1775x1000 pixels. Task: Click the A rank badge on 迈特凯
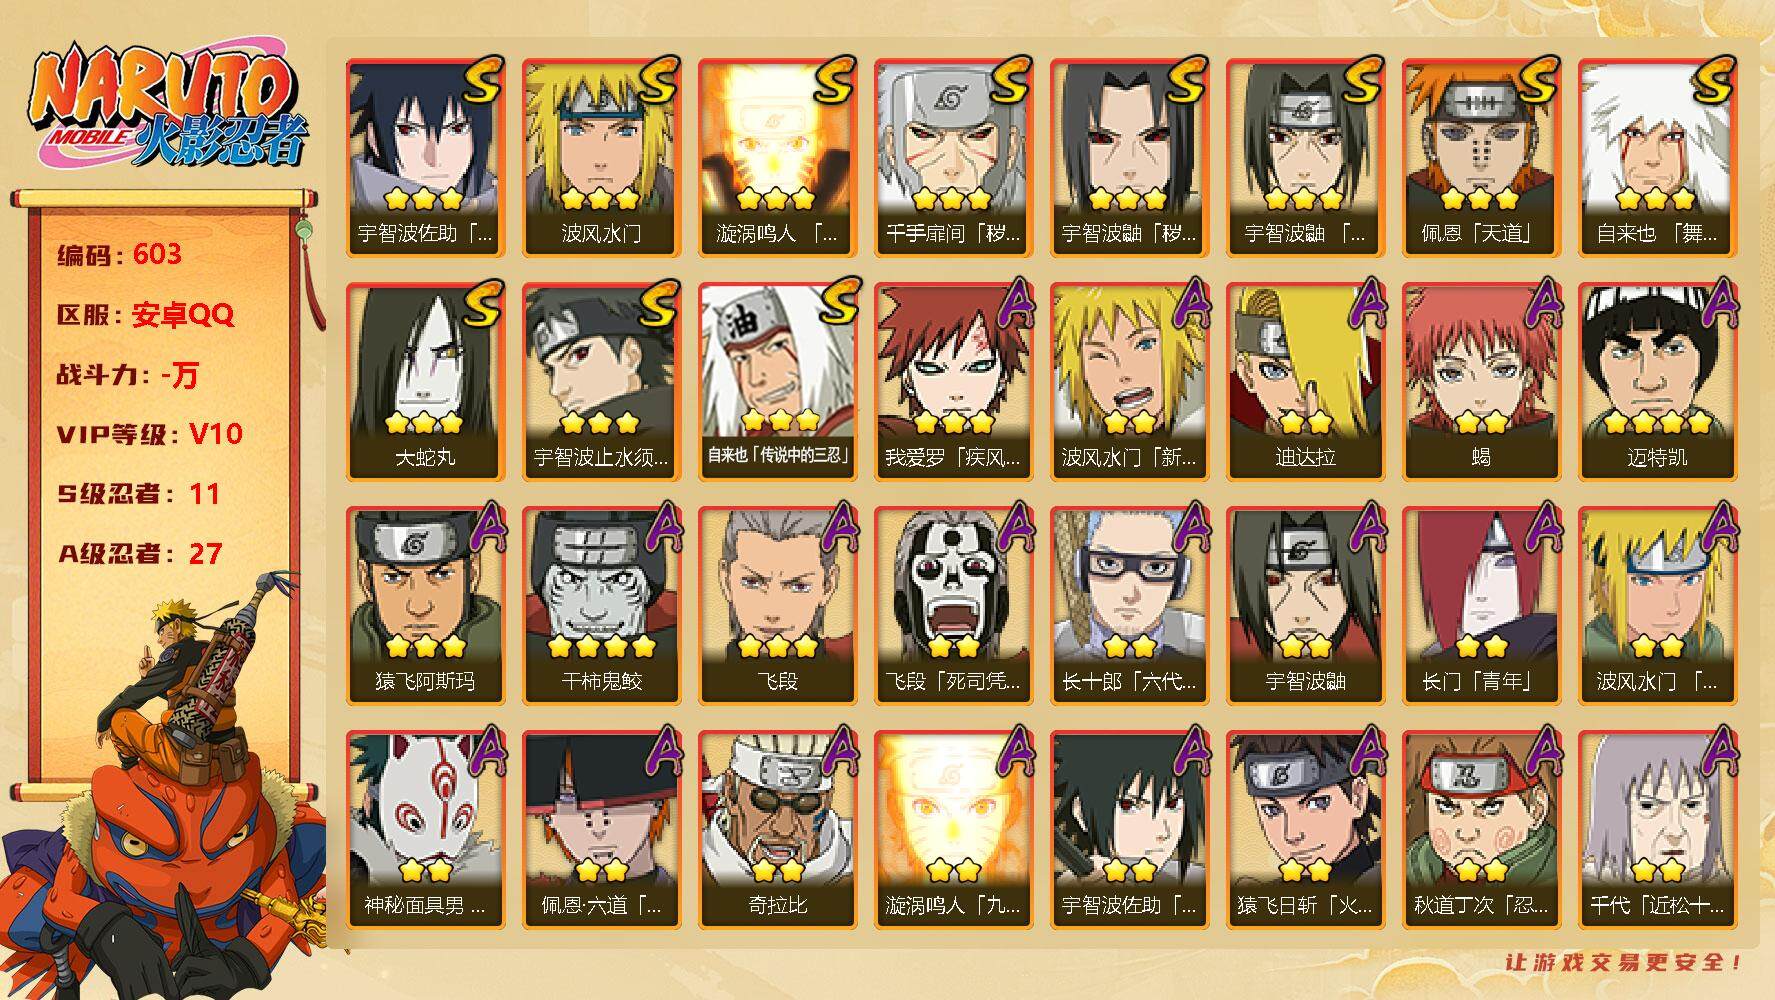pyautogui.click(x=1717, y=303)
